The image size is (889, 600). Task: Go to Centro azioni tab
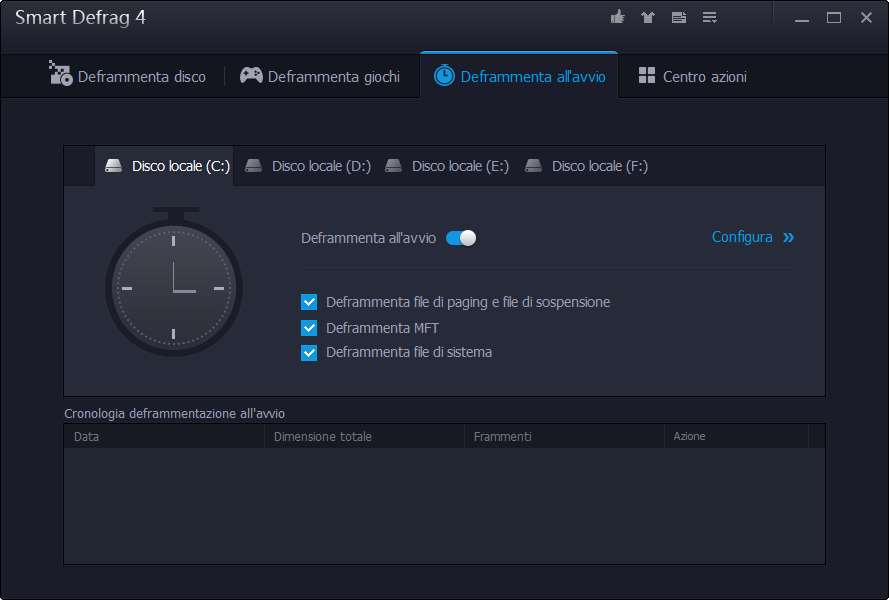point(692,76)
